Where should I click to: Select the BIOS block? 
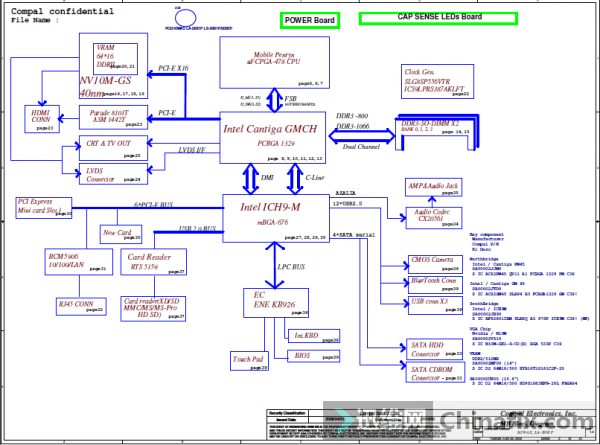(x=313, y=356)
